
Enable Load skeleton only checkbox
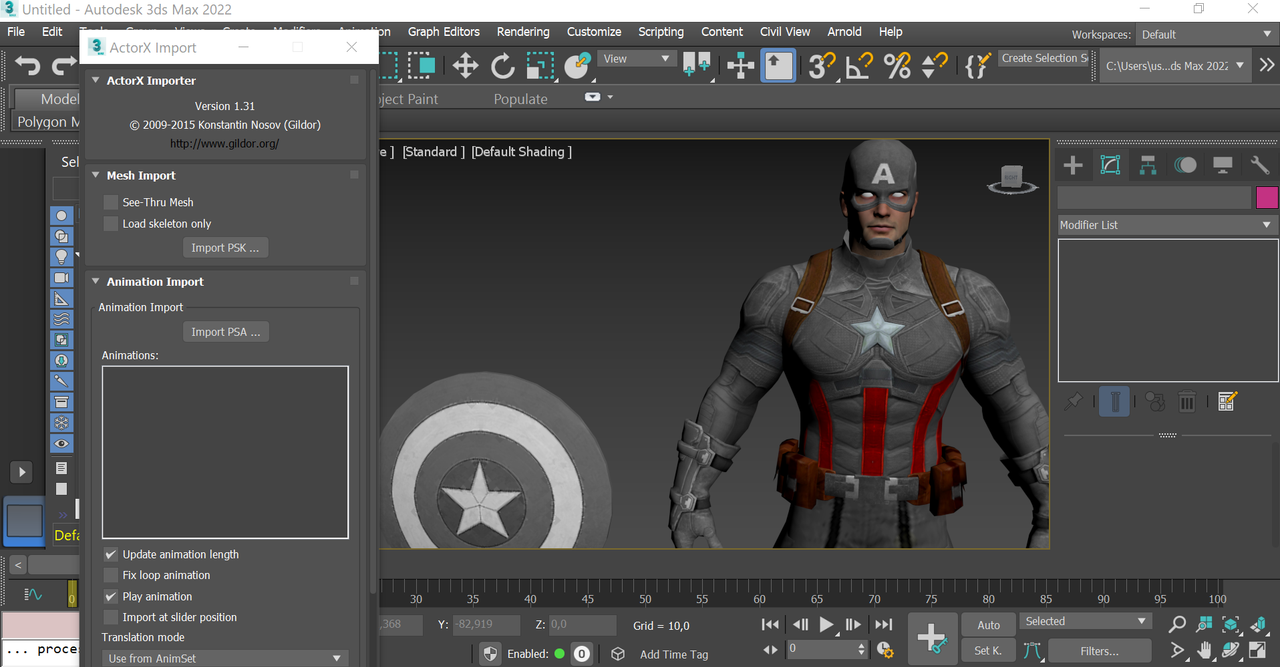(111, 224)
